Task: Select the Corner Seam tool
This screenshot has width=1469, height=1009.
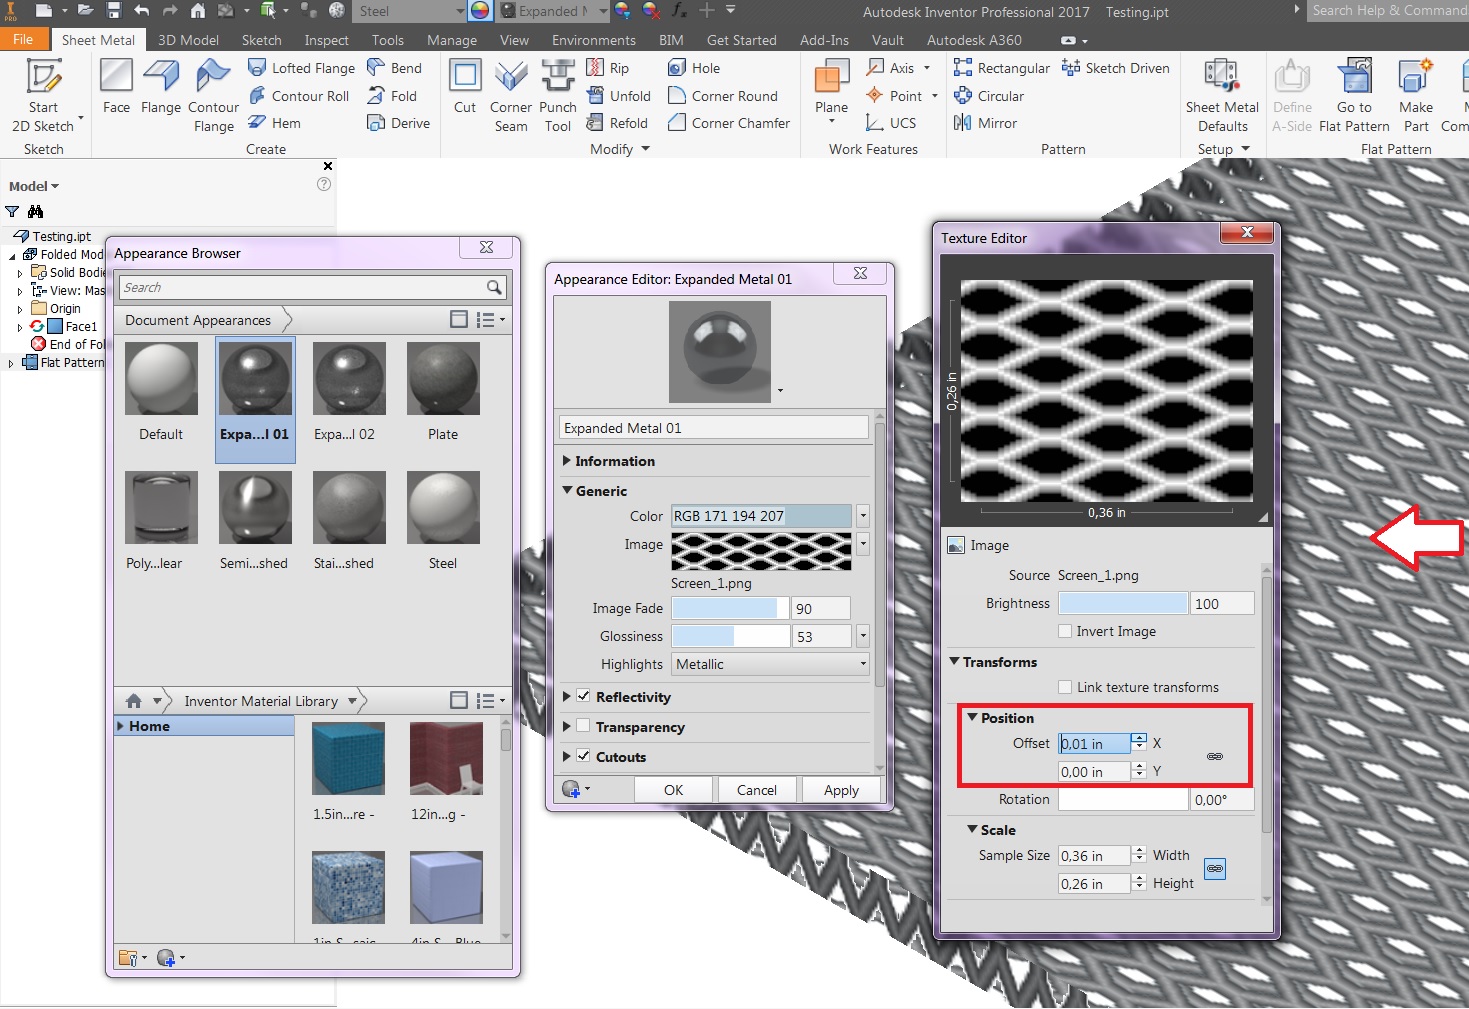Action: click(x=510, y=95)
